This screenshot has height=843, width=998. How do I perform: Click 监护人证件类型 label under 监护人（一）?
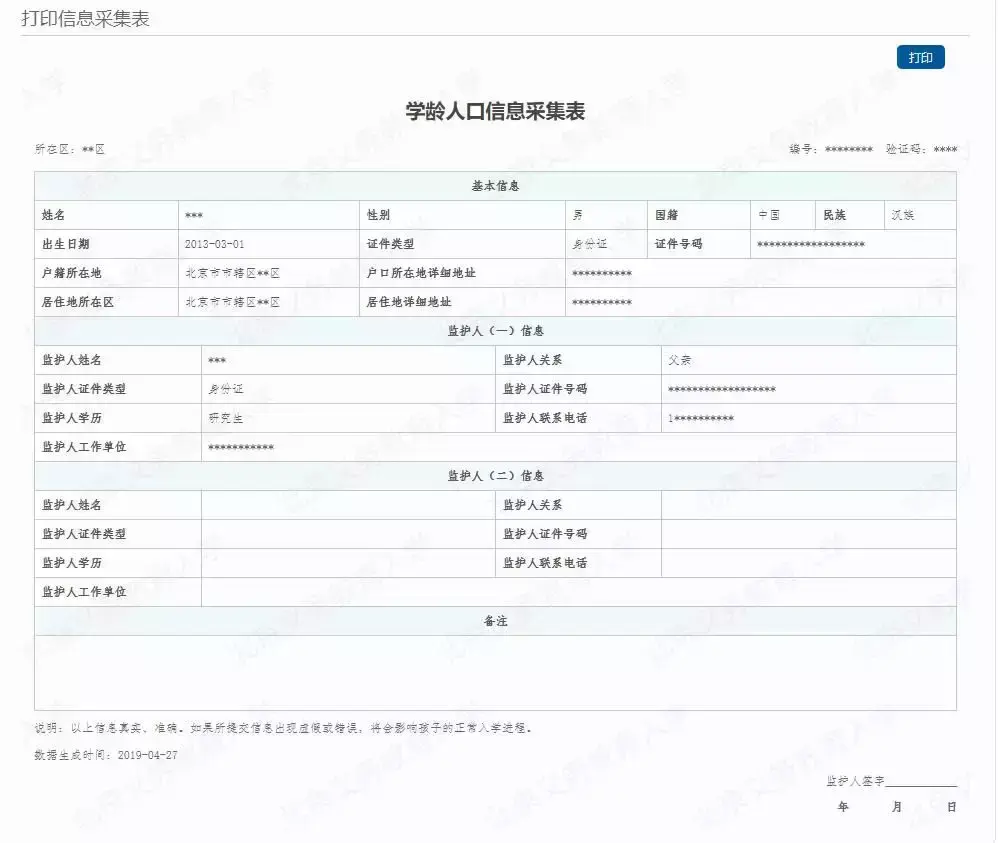[x=84, y=389]
